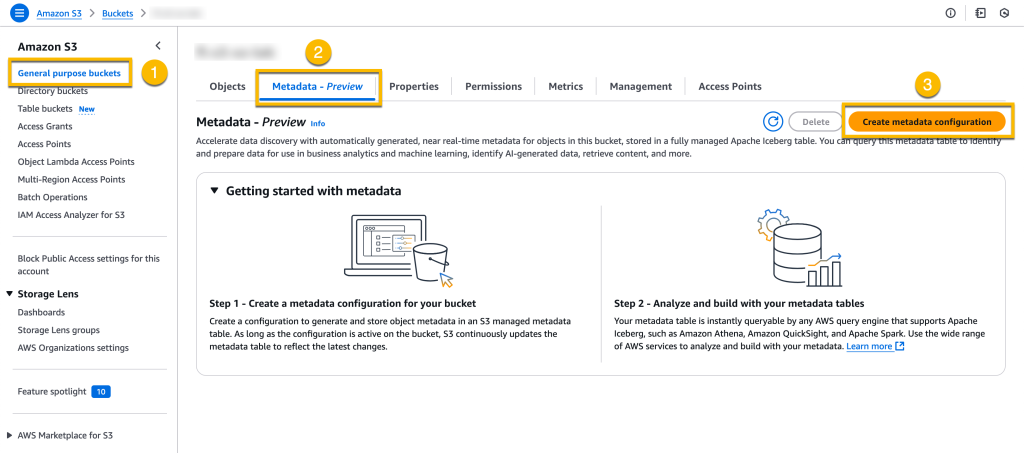Follow the Learn more link
This screenshot has height=453, width=1024.
tap(869, 346)
